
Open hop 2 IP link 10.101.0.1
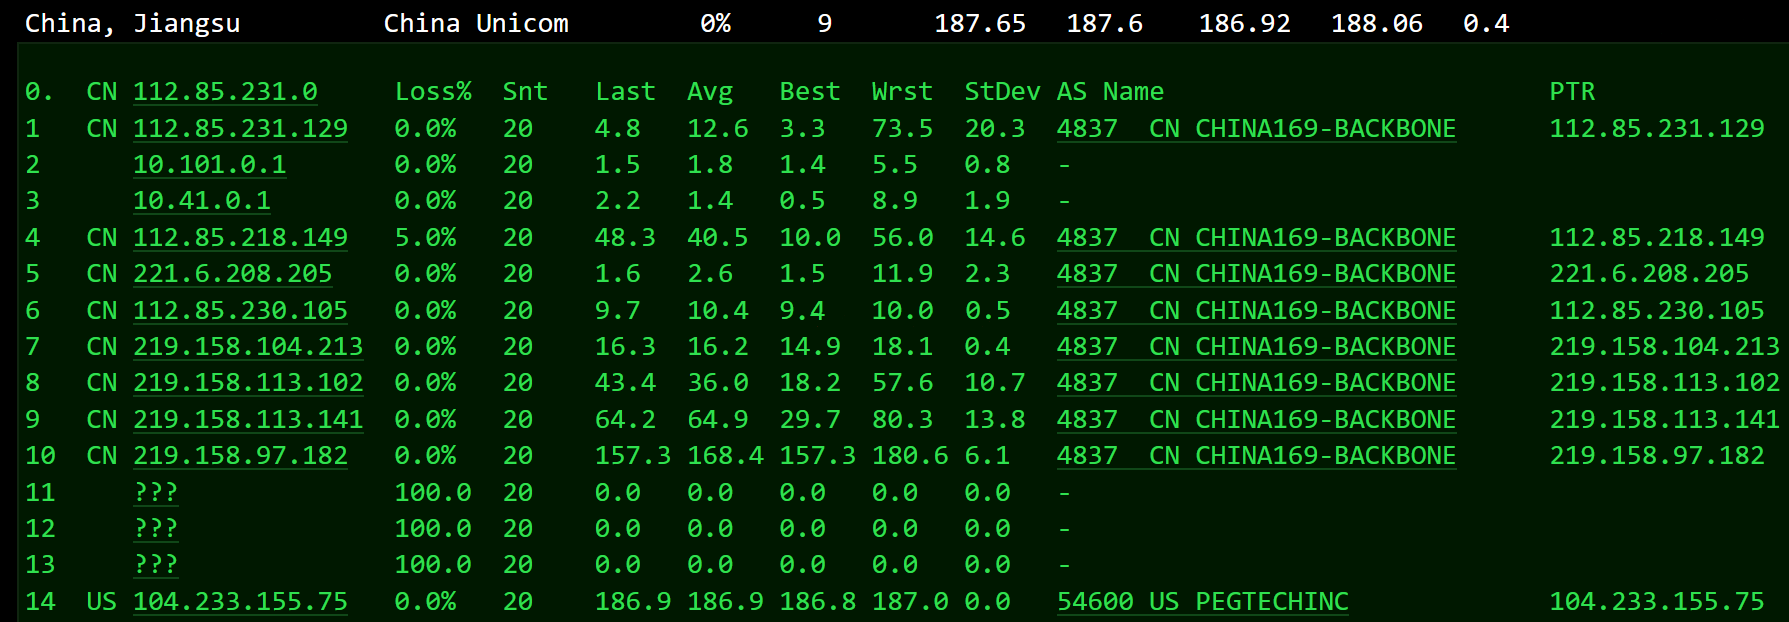click(x=209, y=165)
